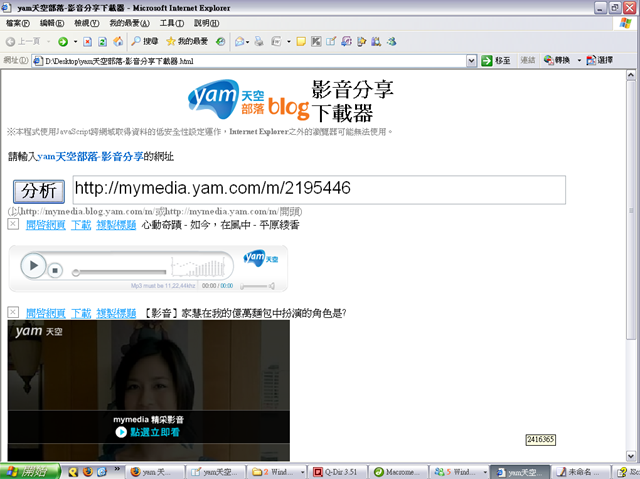Click the purple-red arrow toolbar icon
This screenshot has height=479, width=640.
click(x=347, y=42)
